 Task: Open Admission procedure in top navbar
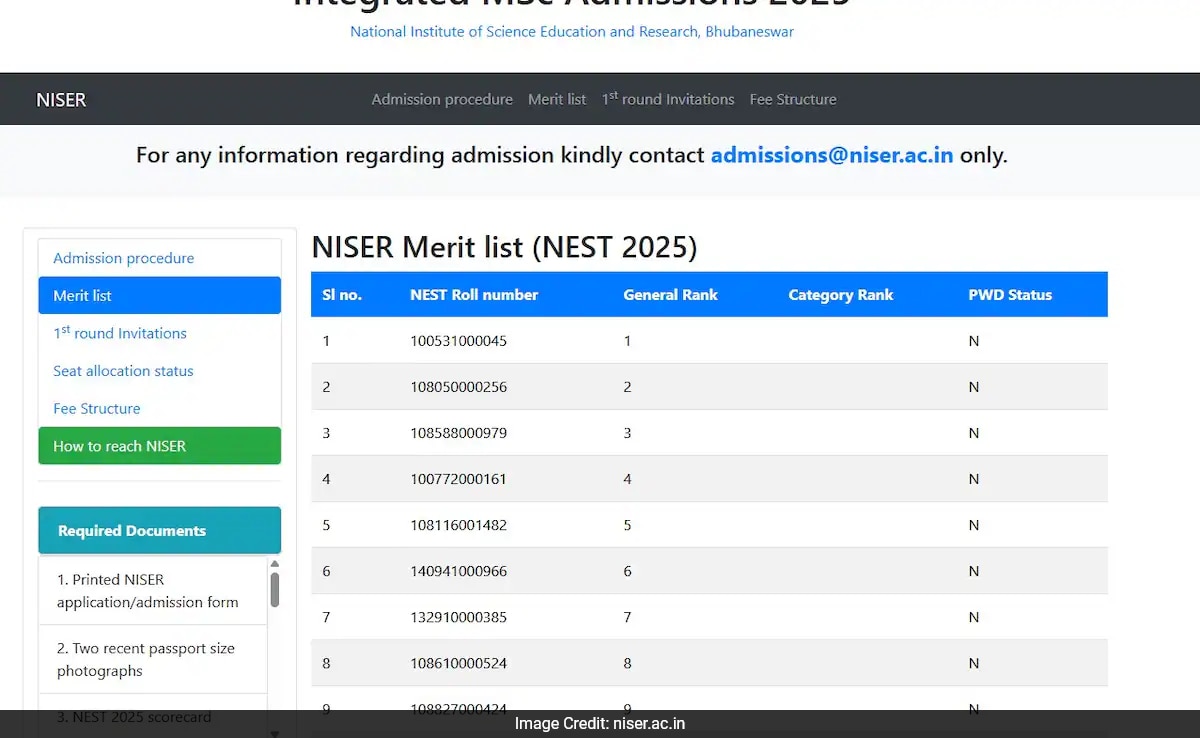442,99
